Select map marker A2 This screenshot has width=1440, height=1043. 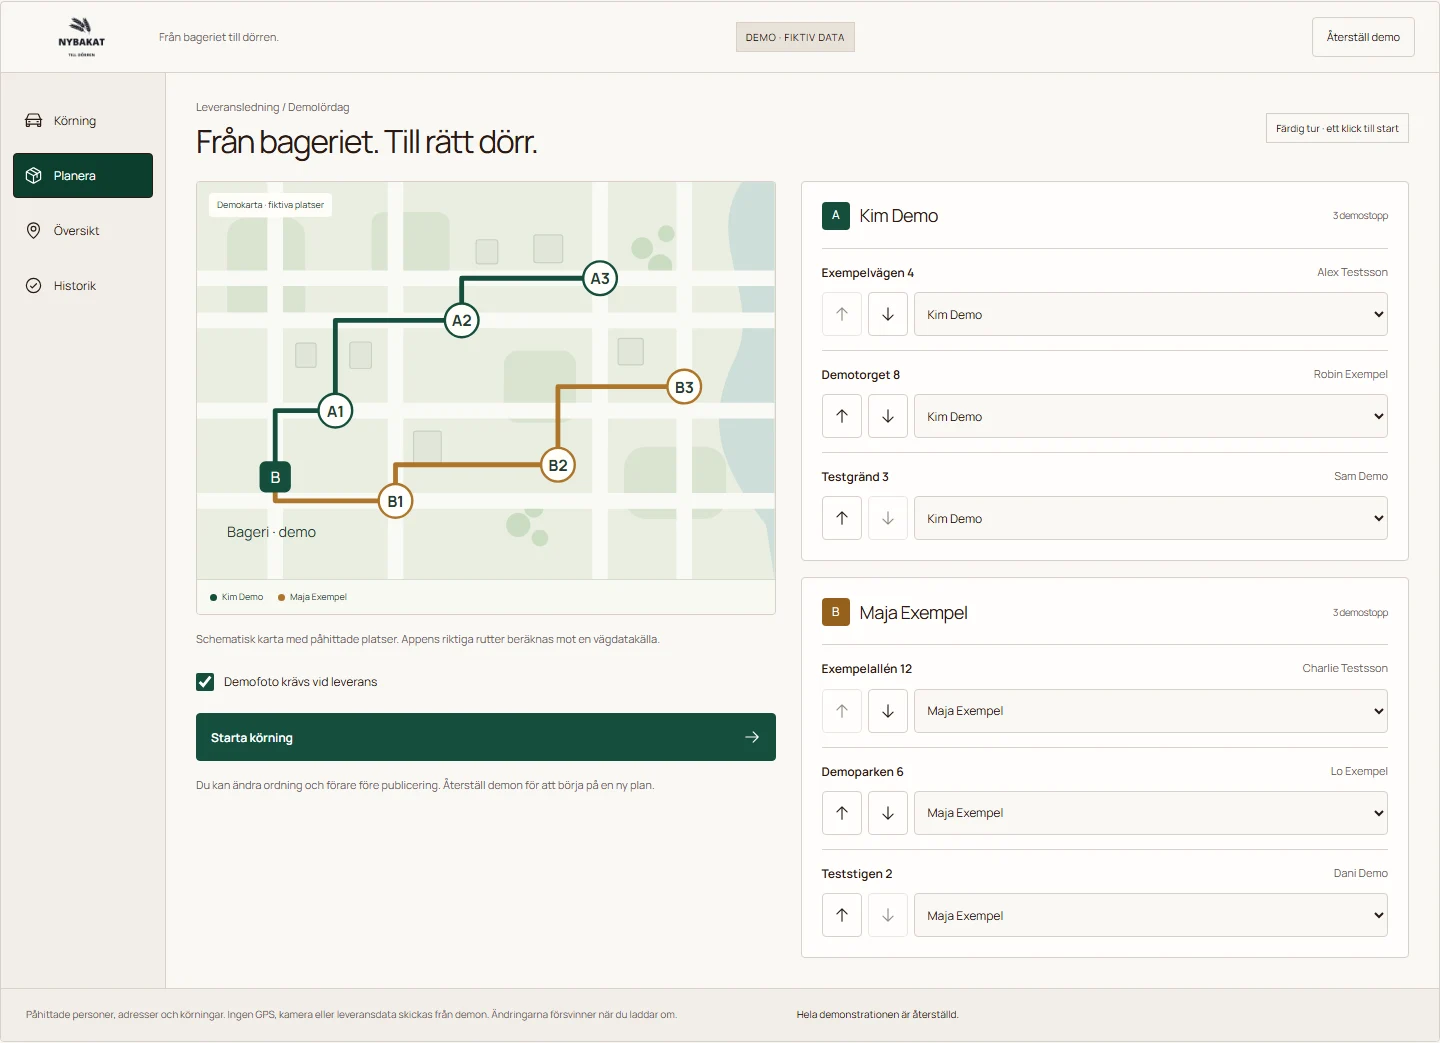462,320
